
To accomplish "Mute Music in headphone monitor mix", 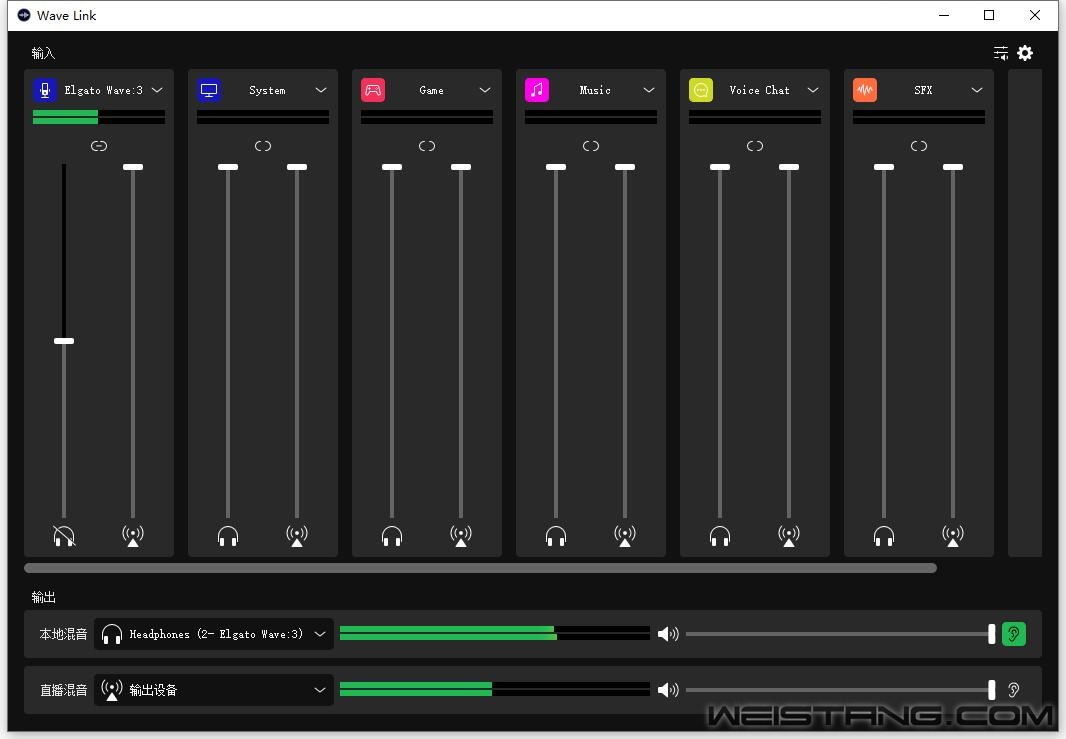I will tap(556, 536).
